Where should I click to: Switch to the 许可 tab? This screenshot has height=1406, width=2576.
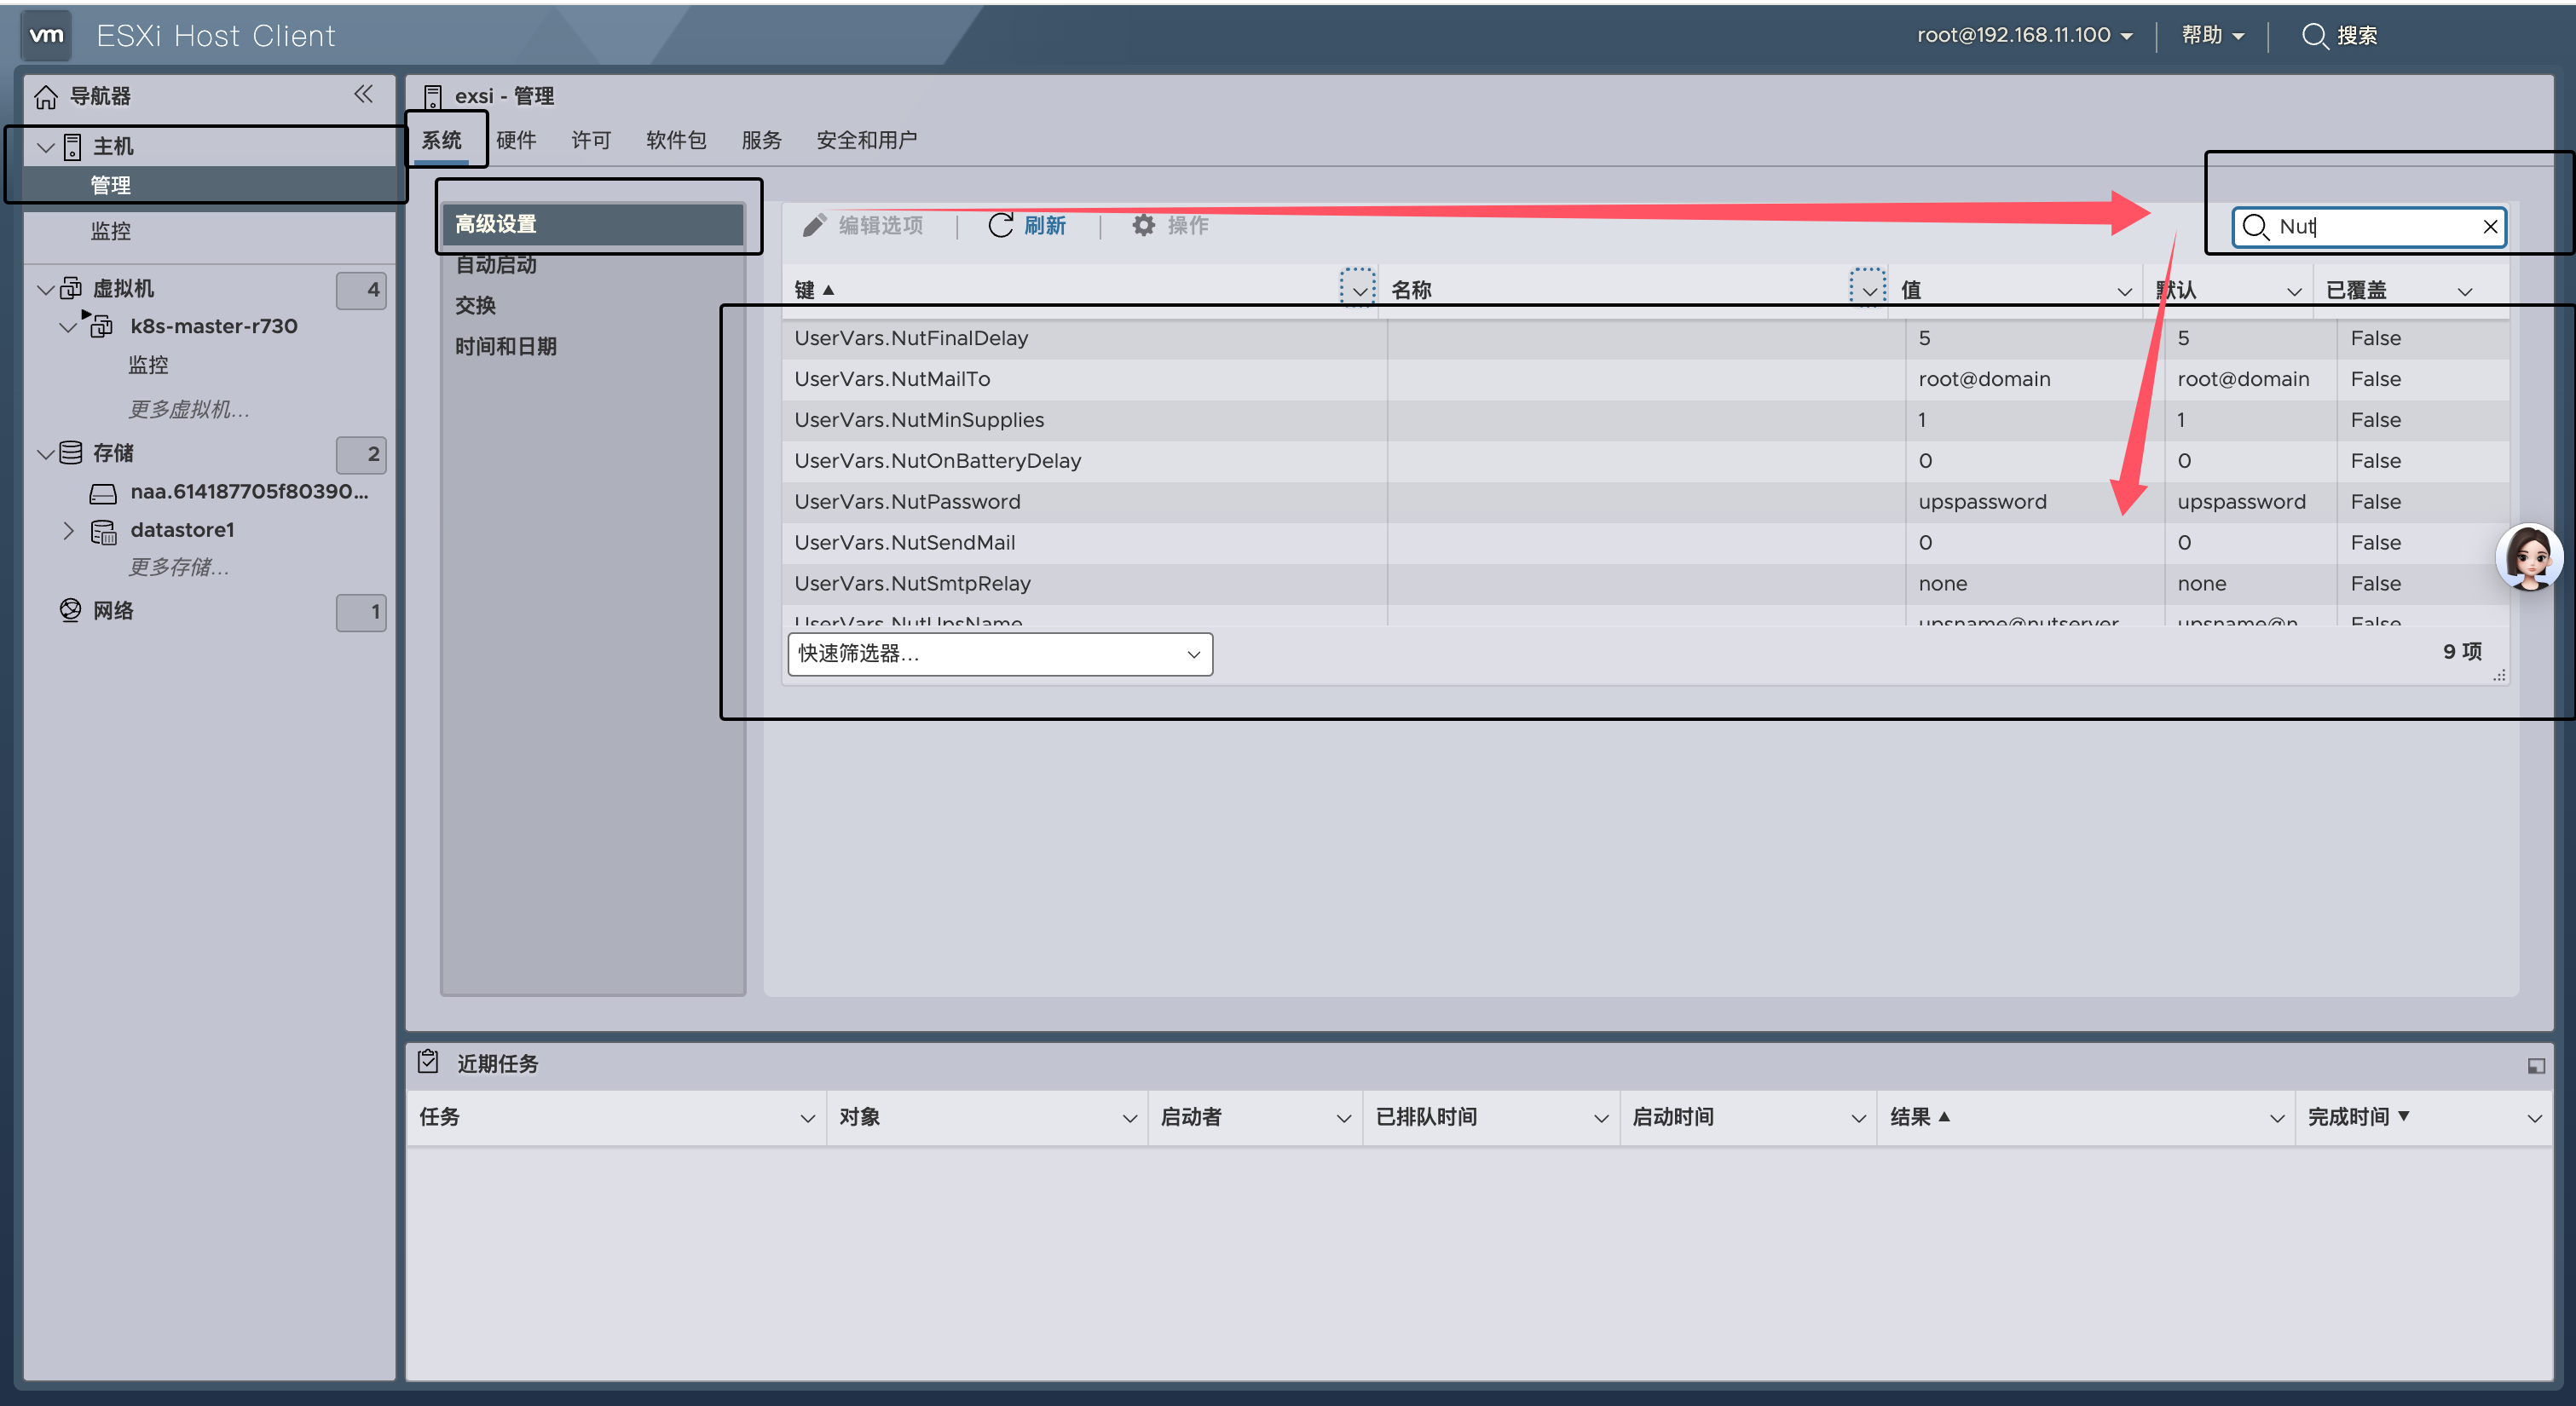click(x=591, y=140)
